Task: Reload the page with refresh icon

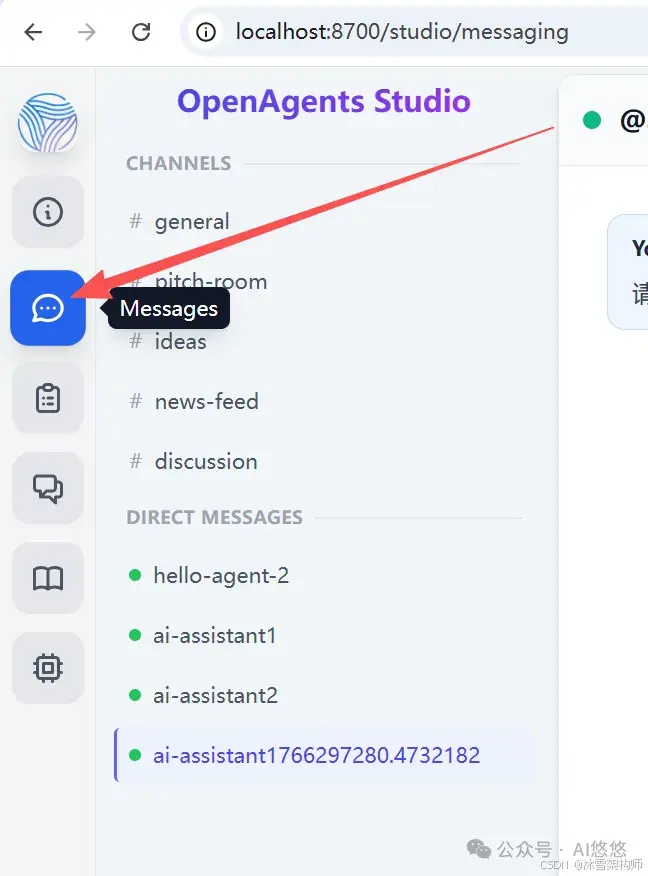Action: pos(141,32)
